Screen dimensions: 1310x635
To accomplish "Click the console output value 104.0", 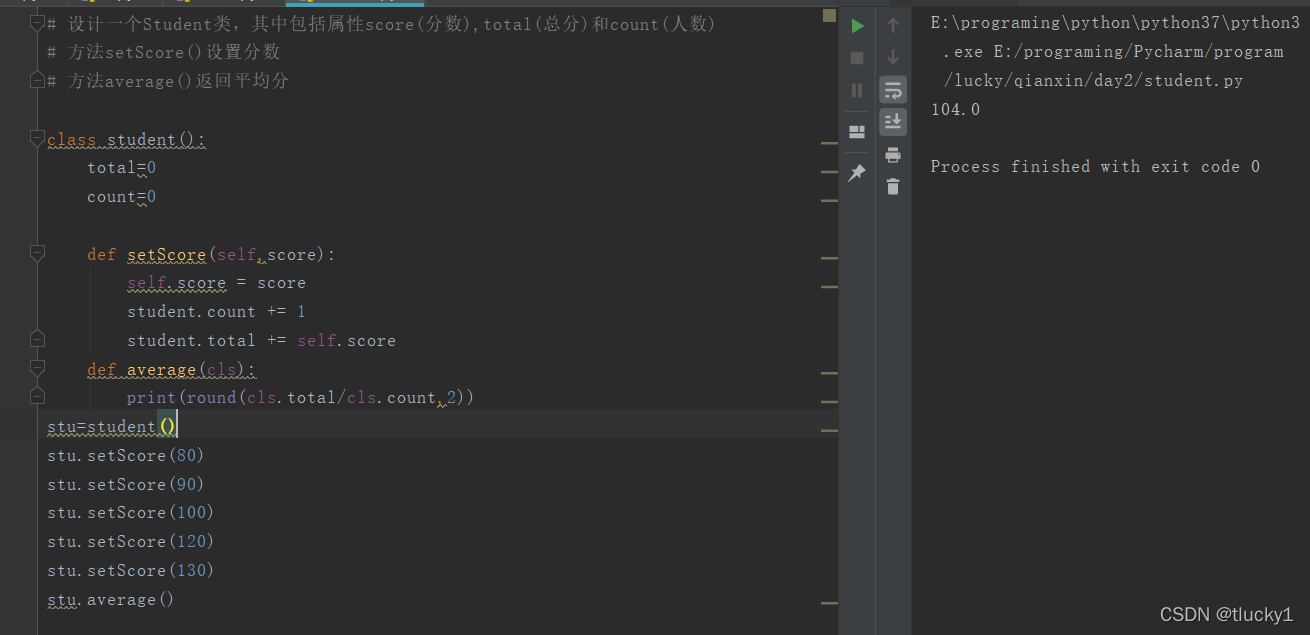I will coord(955,110).
